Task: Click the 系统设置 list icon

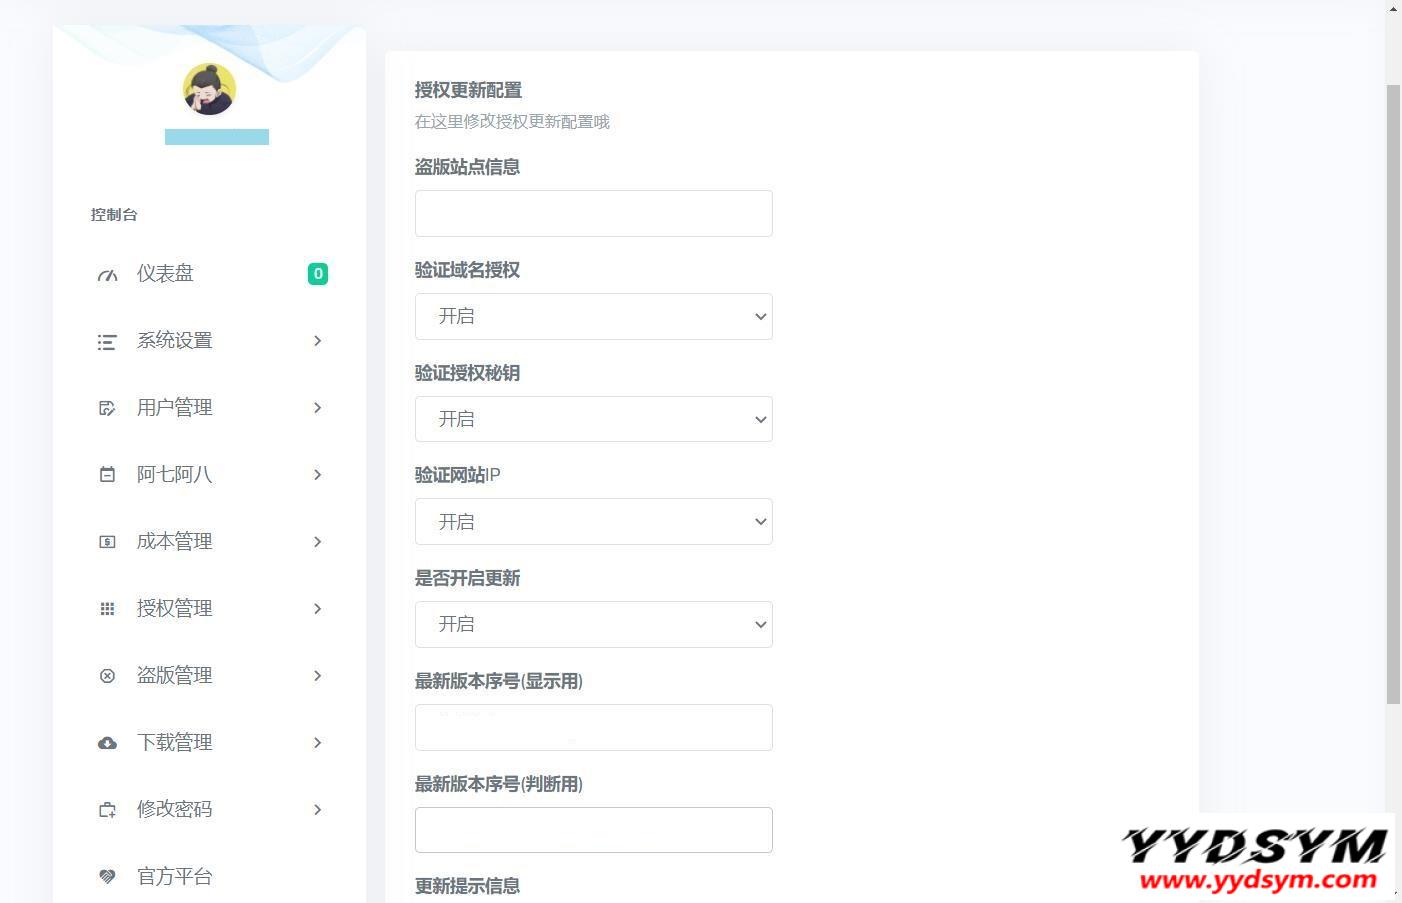Action: (107, 342)
